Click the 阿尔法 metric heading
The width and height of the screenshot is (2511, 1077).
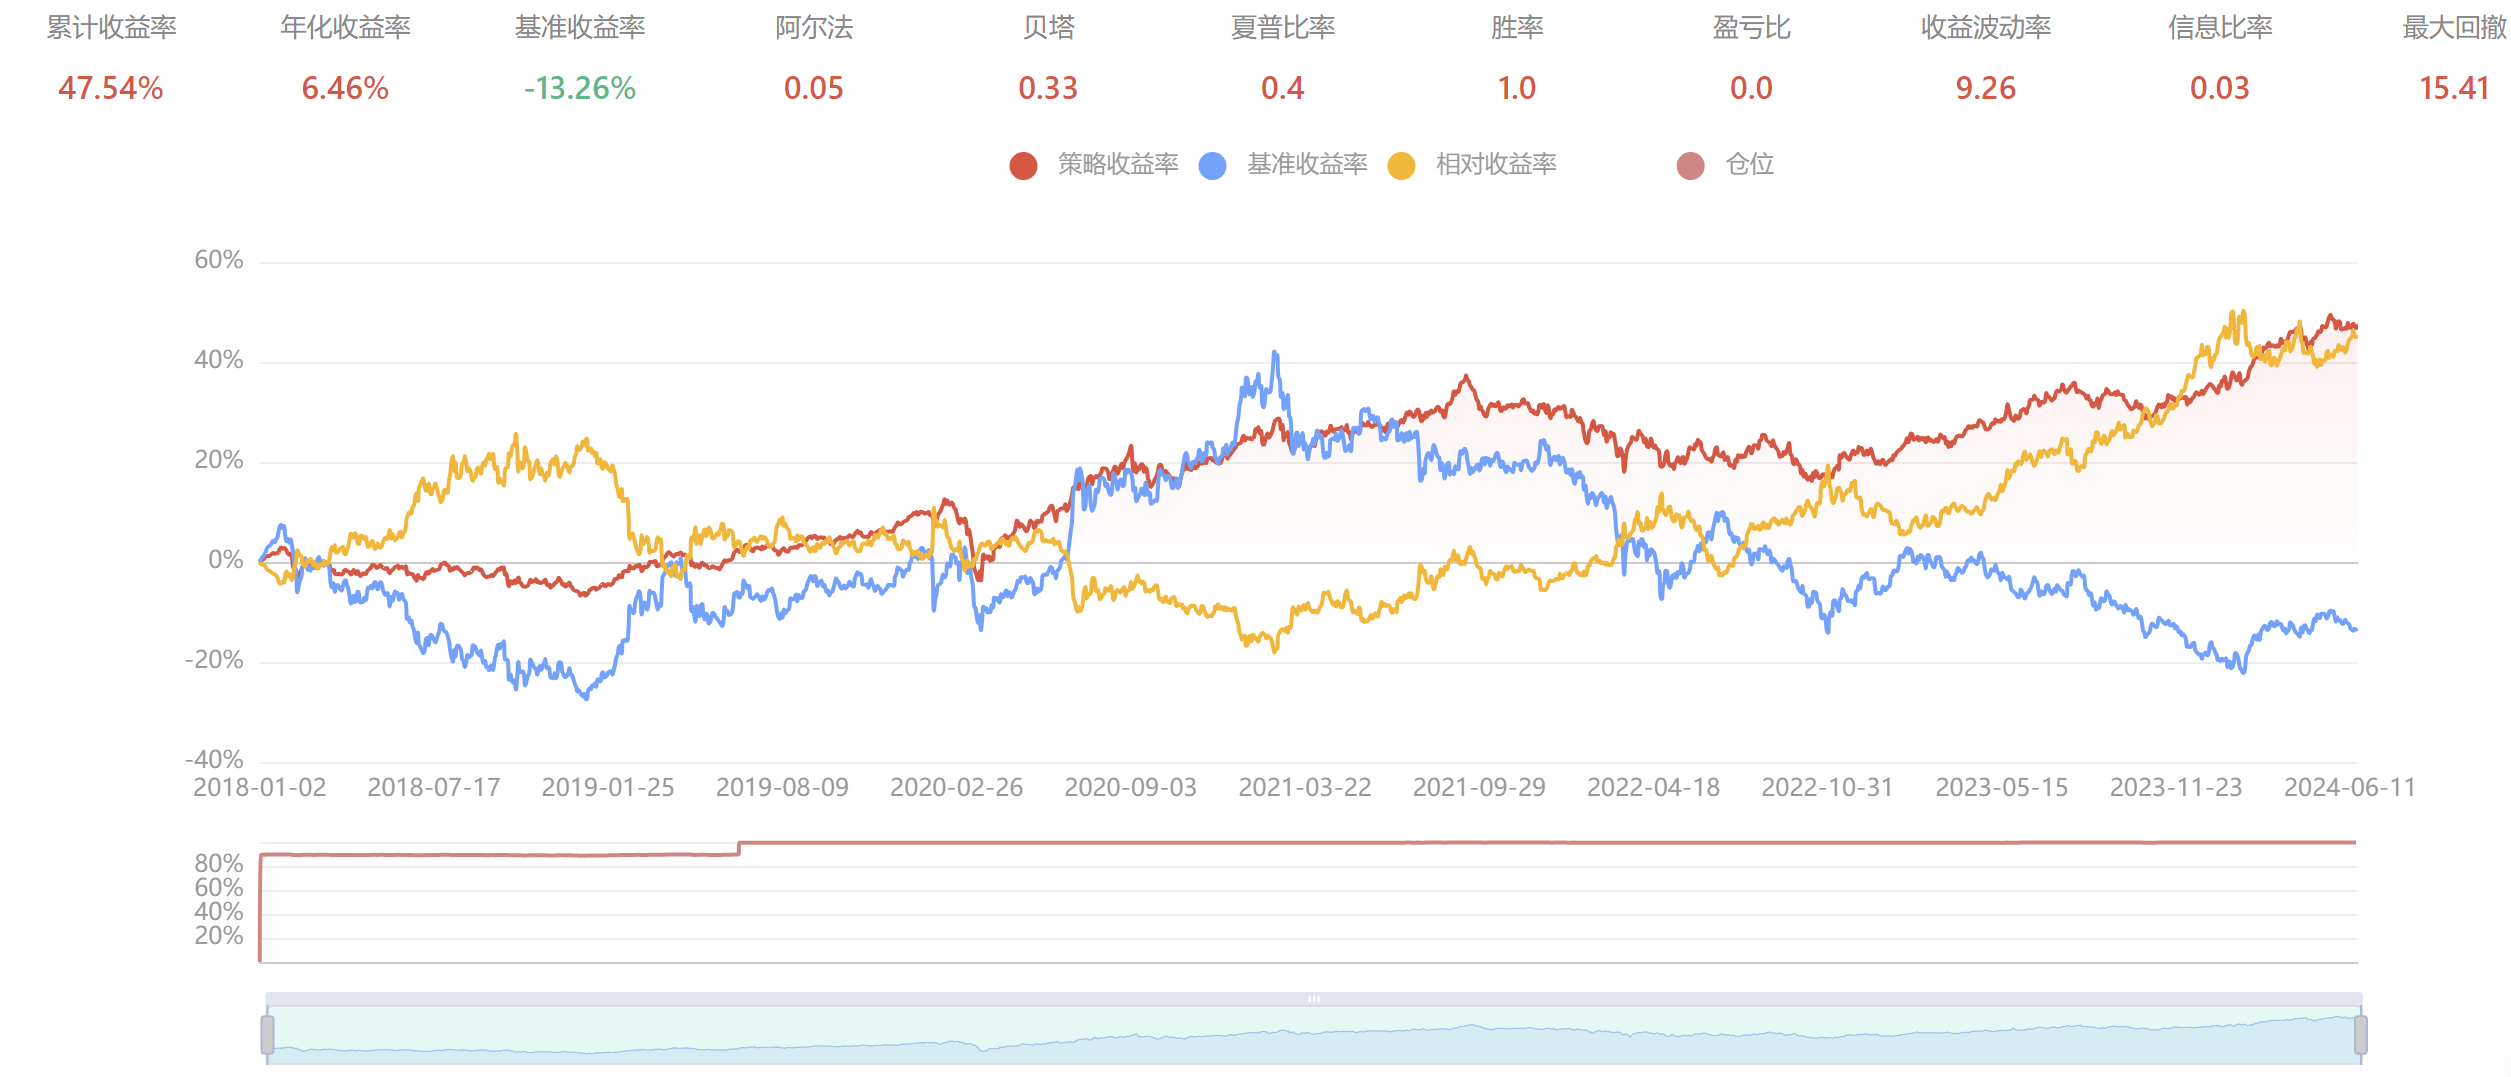coord(814,28)
